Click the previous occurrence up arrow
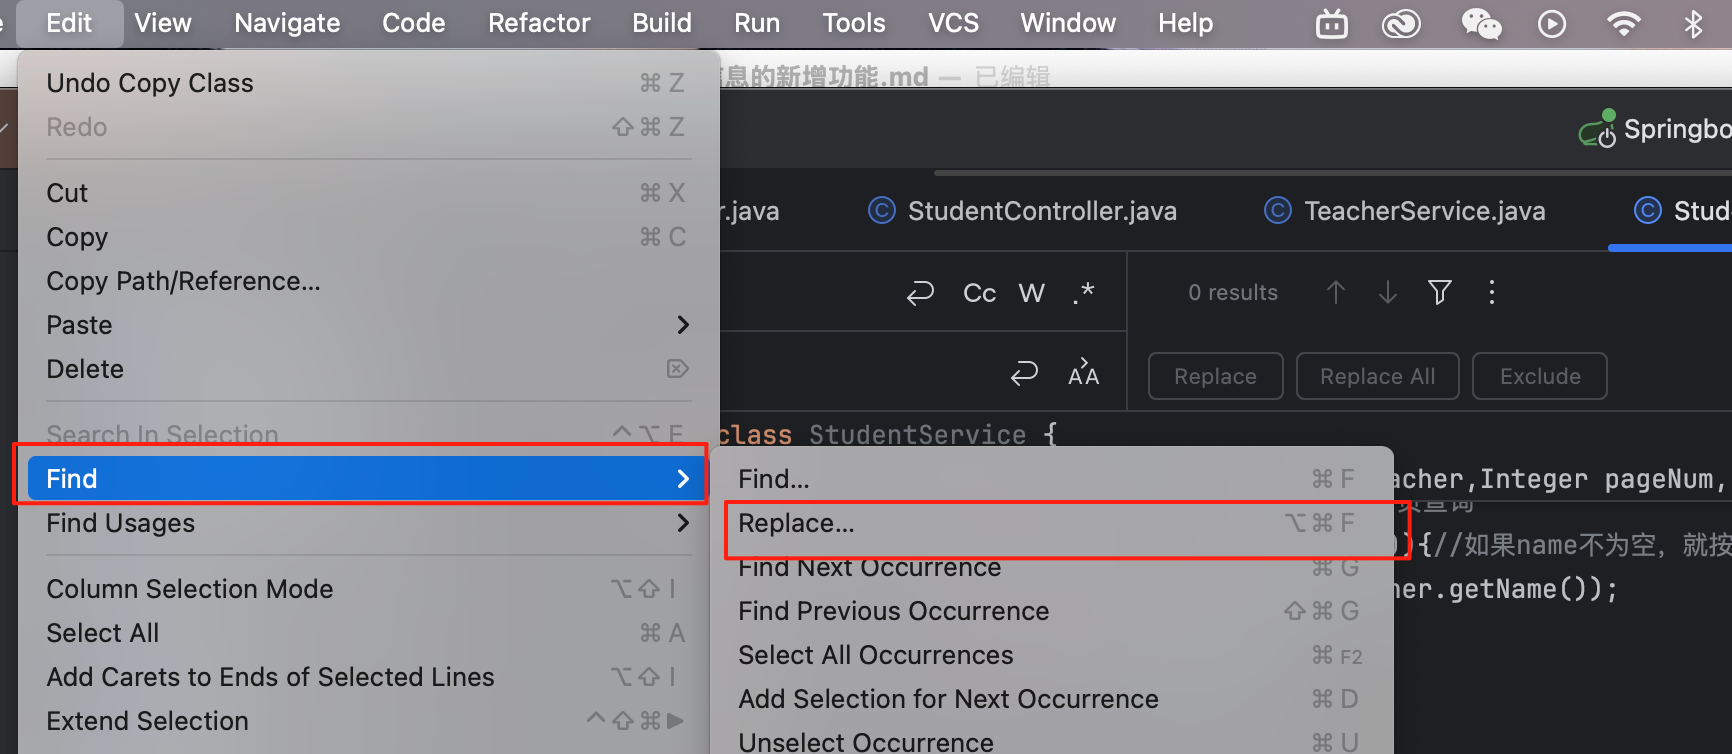Screen dimensions: 1732x754 (x=1335, y=292)
